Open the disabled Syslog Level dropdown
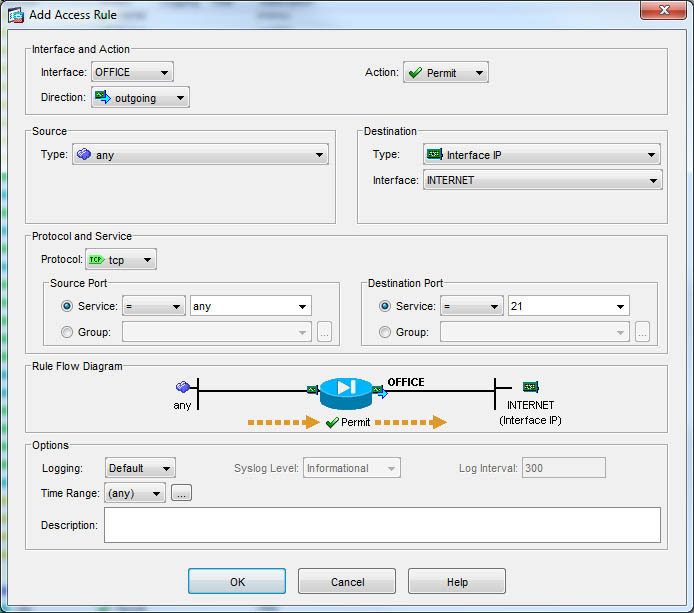Screen dimensions: 694x613 pyautogui.click(x=352, y=468)
